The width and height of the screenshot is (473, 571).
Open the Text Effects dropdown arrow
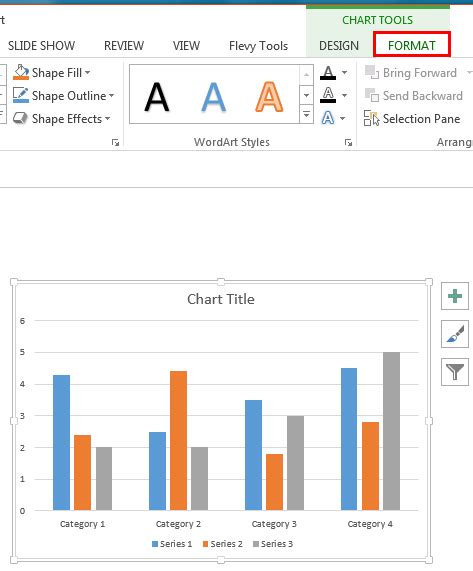tap(343, 118)
